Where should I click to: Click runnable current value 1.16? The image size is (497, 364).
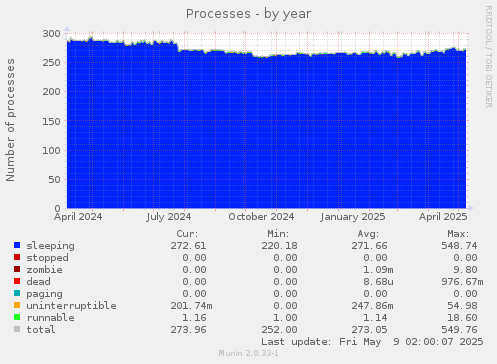194,318
